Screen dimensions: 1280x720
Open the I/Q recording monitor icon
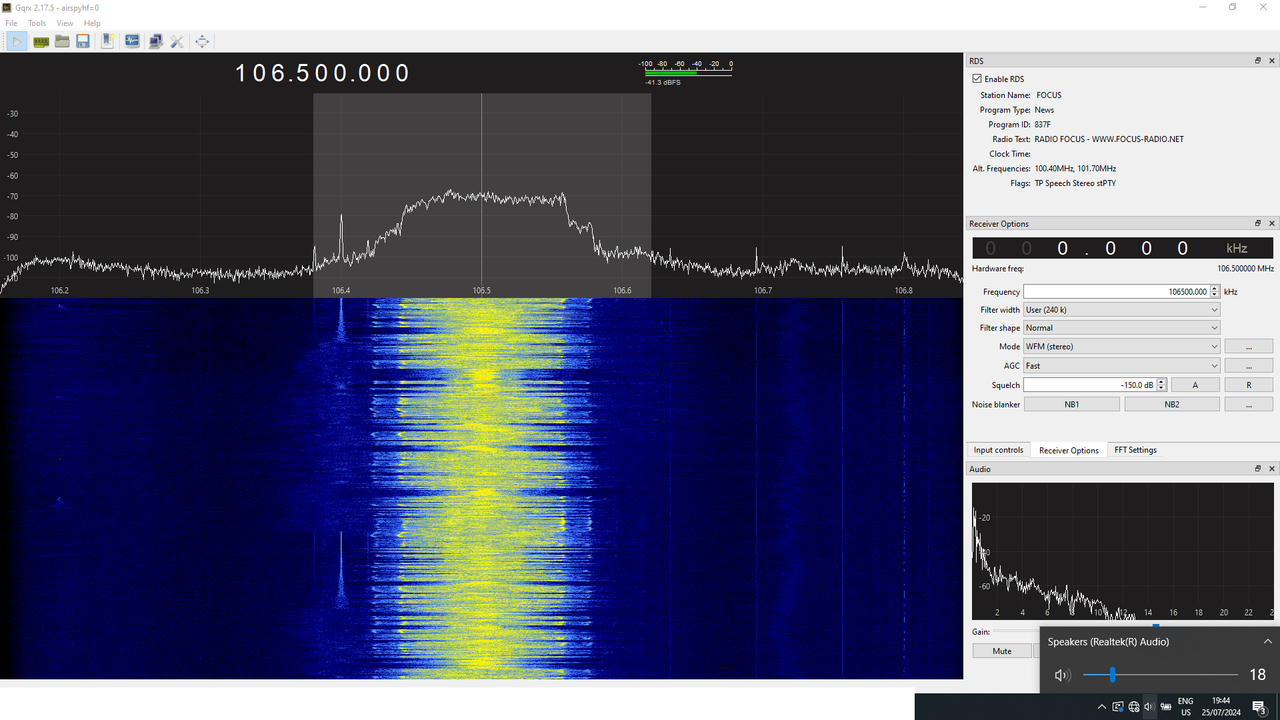click(131, 41)
